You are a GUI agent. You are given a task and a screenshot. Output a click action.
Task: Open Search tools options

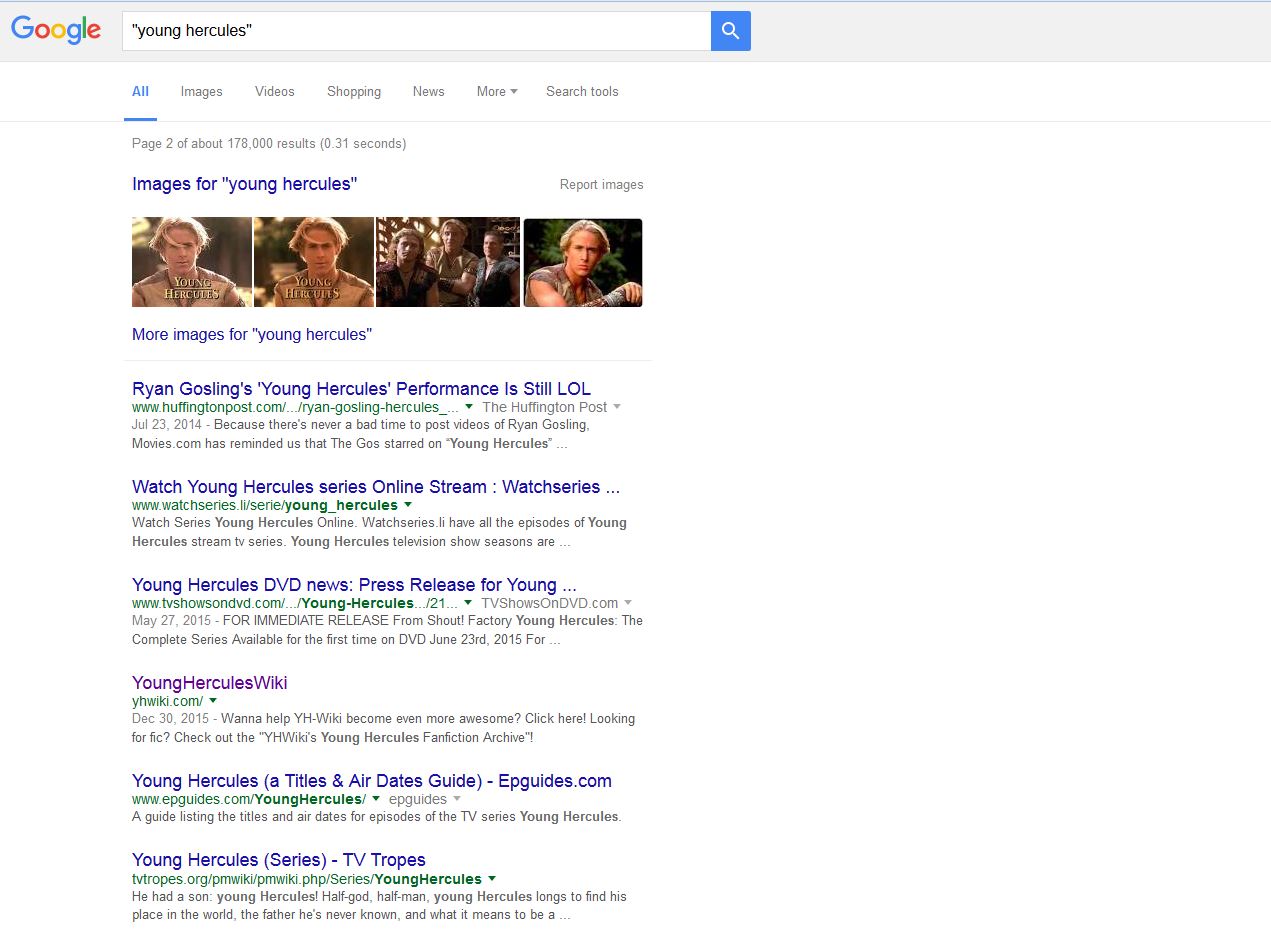(x=582, y=92)
